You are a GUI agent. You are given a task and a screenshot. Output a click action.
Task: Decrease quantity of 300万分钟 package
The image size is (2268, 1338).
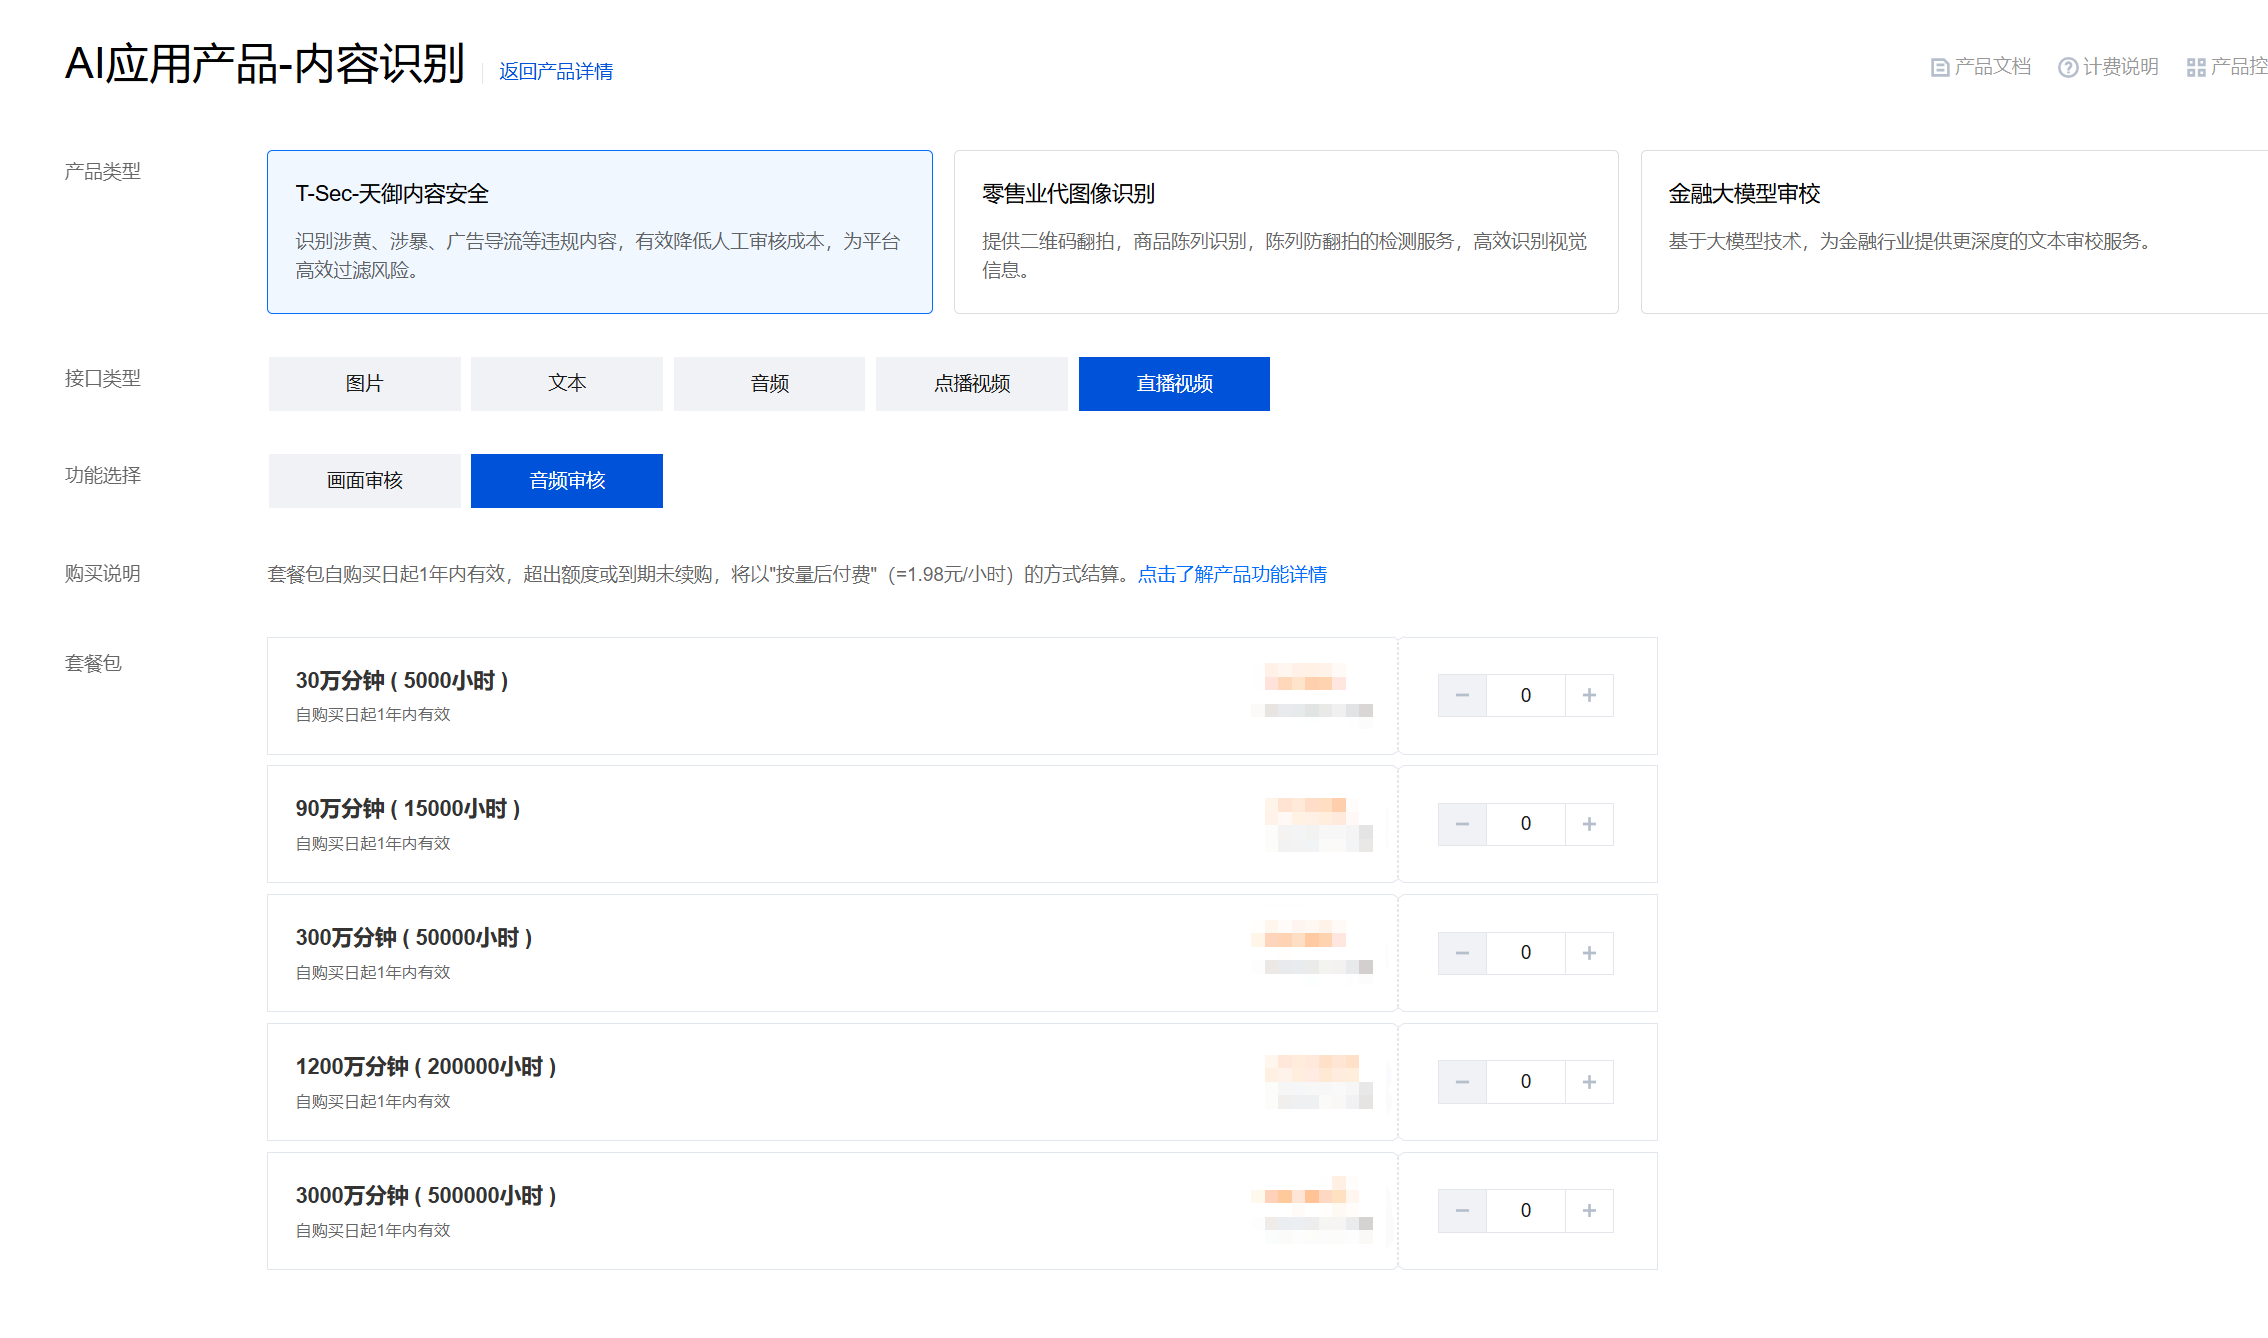(x=1462, y=953)
